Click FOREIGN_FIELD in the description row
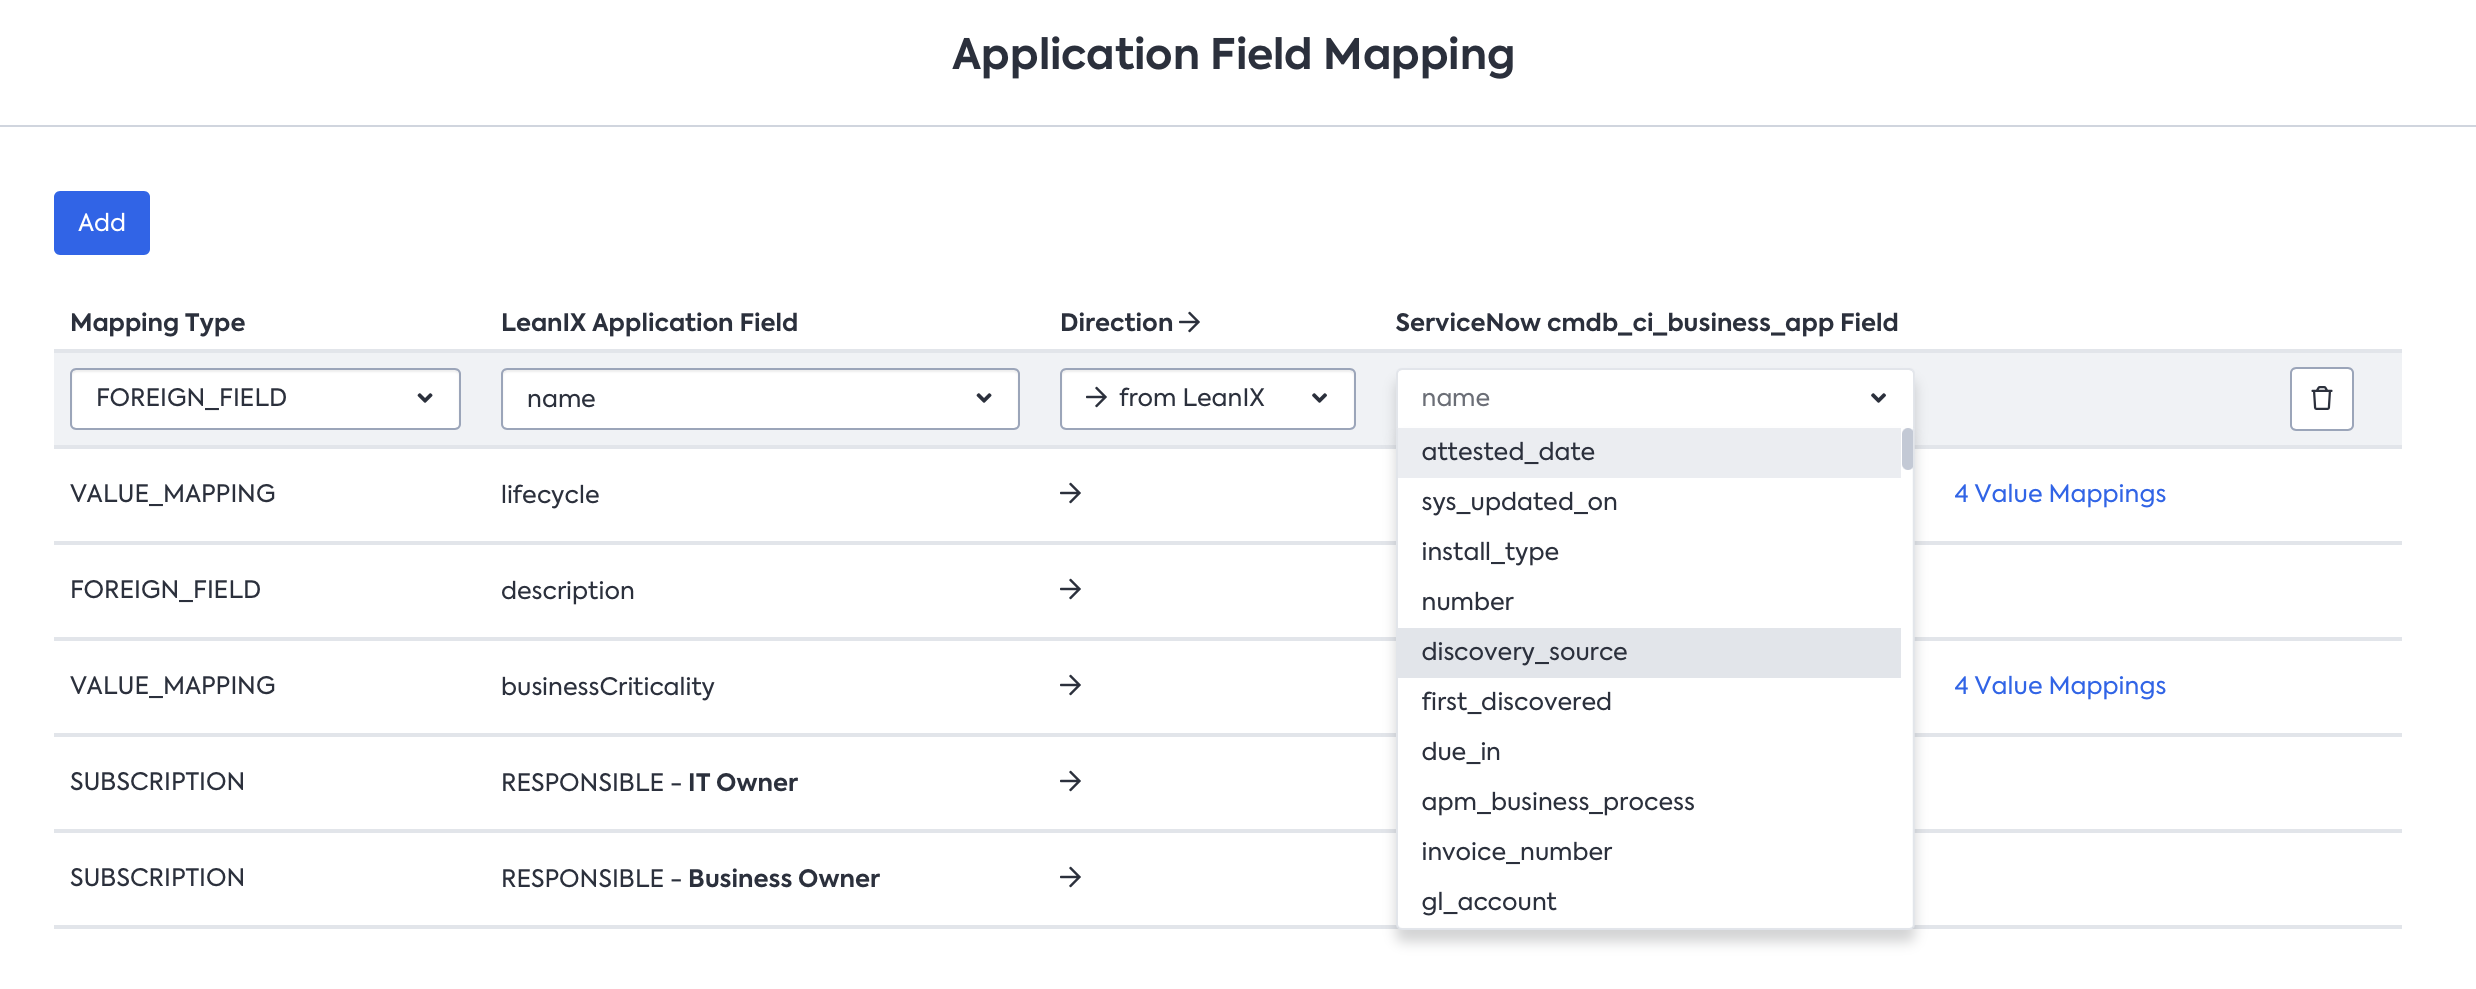2476x989 pixels. click(165, 589)
